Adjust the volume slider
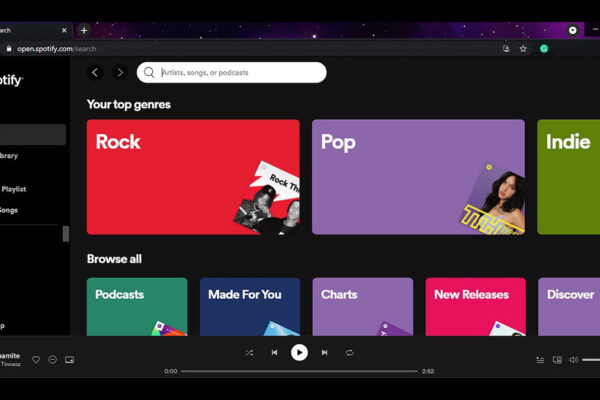600x400 pixels. coord(591,360)
